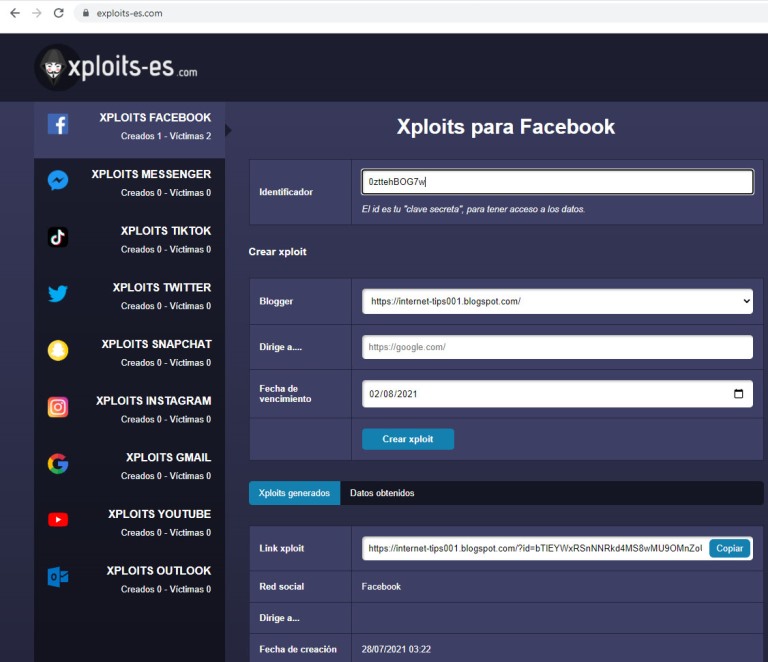This screenshot has height=662, width=768.
Task: Click the xploits-es.com masked logo
Action: tap(117, 68)
